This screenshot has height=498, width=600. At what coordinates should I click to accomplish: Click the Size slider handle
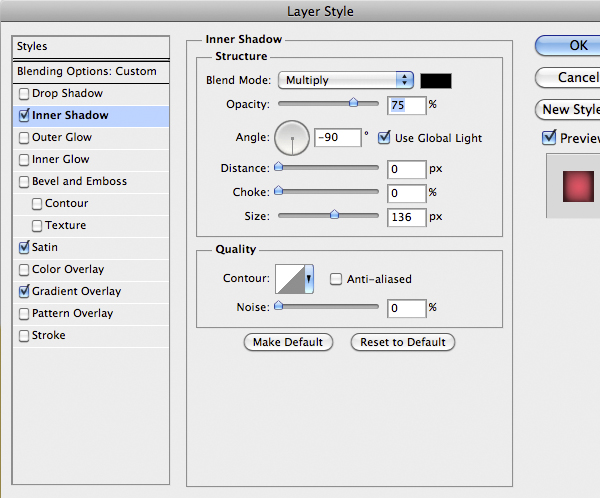coord(334,214)
